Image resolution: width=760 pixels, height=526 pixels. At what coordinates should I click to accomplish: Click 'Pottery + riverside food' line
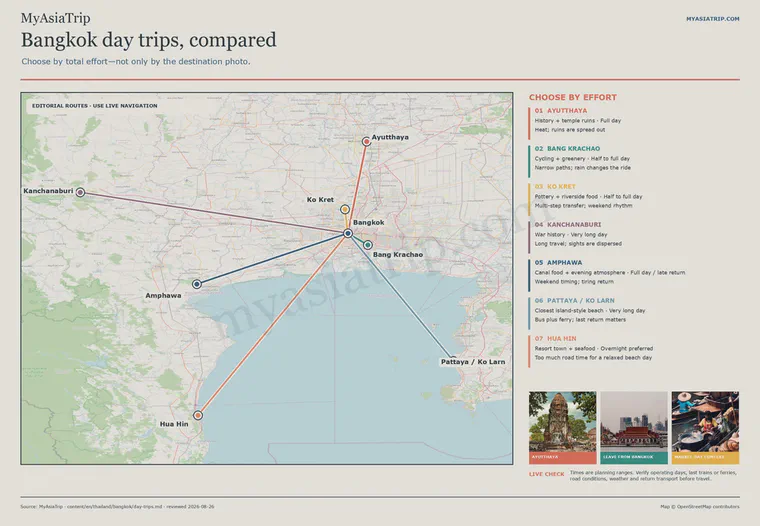click(x=588, y=196)
